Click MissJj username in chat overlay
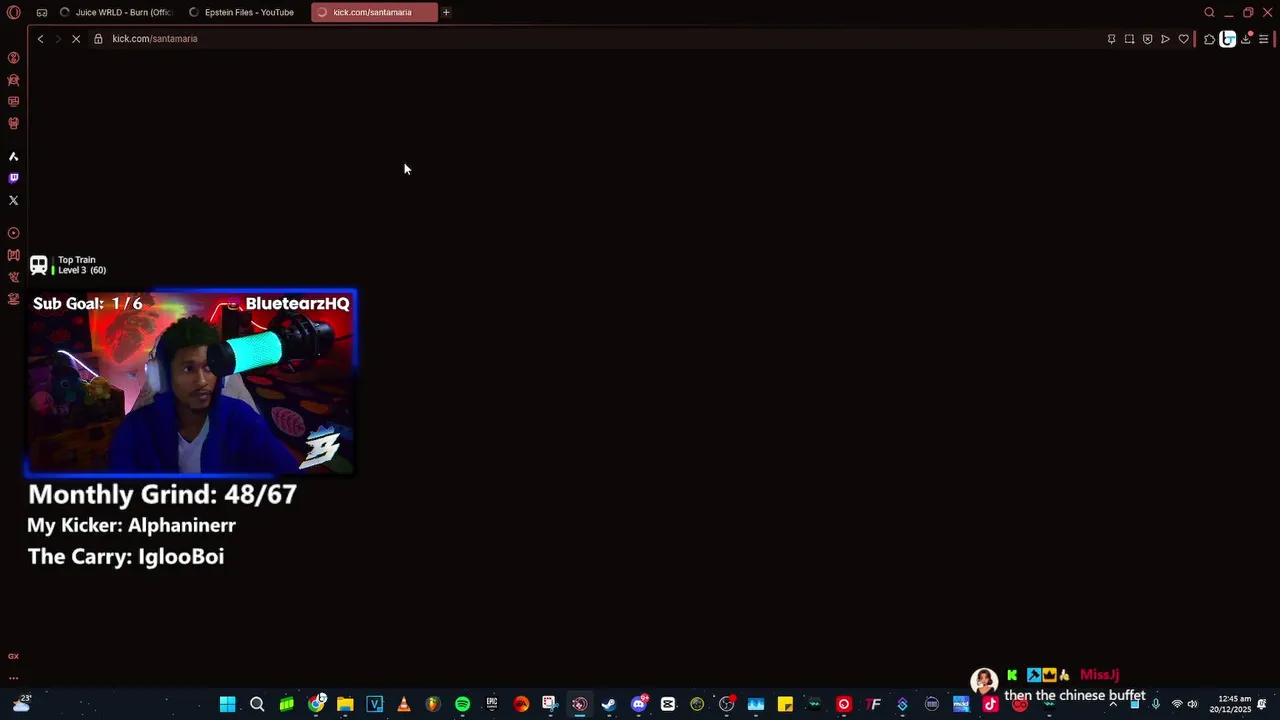This screenshot has height=720, width=1280. coord(1099,675)
